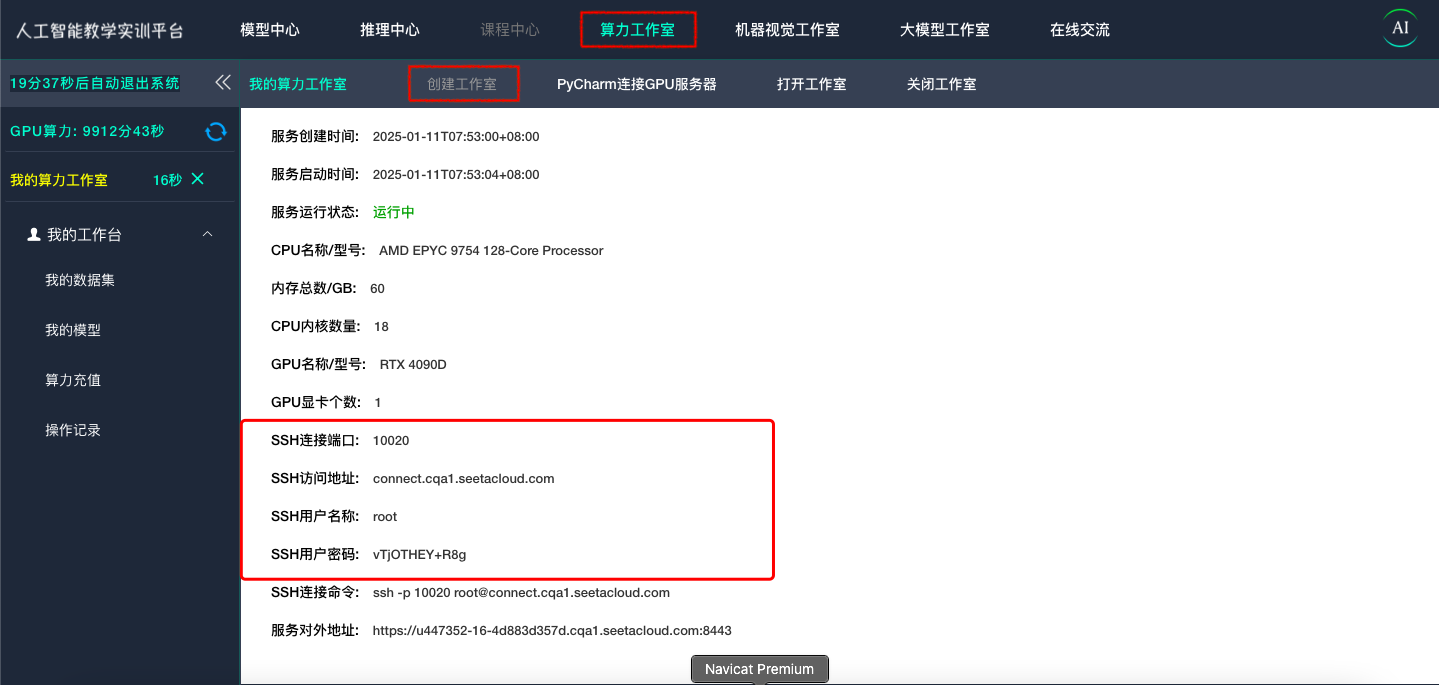The height and width of the screenshot is (685, 1439).
Task: Open the 课程中心 menu
Action: click(510, 30)
